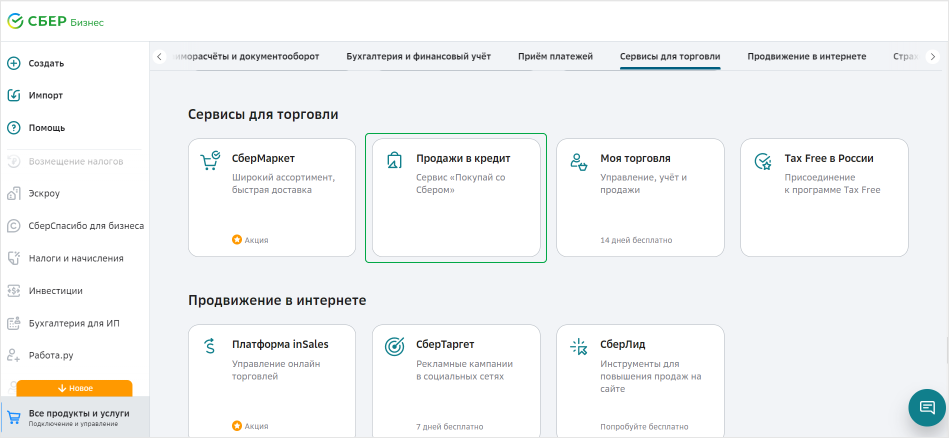The image size is (949, 438).
Task: Click the Моя торговля icon
Action: tap(579, 161)
